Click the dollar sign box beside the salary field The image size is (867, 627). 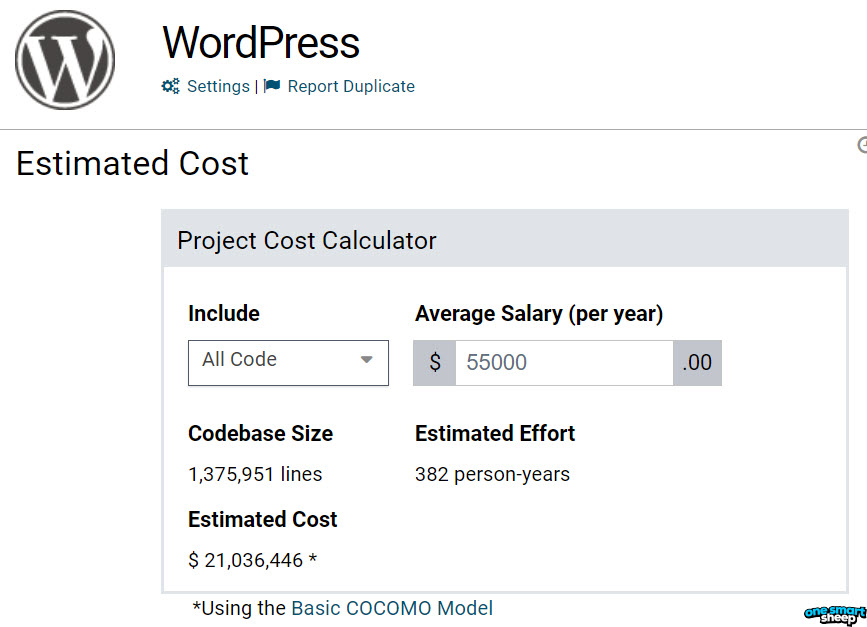434,362
